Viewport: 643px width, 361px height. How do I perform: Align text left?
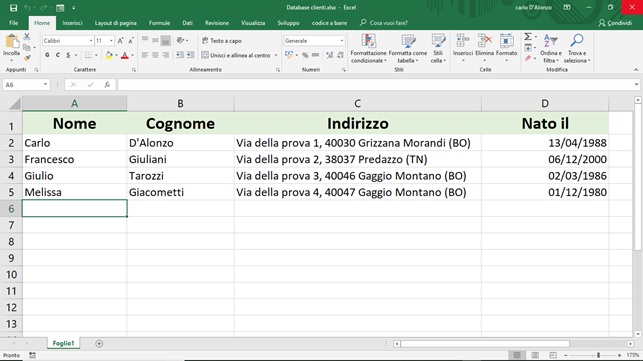tap(145, 55)
